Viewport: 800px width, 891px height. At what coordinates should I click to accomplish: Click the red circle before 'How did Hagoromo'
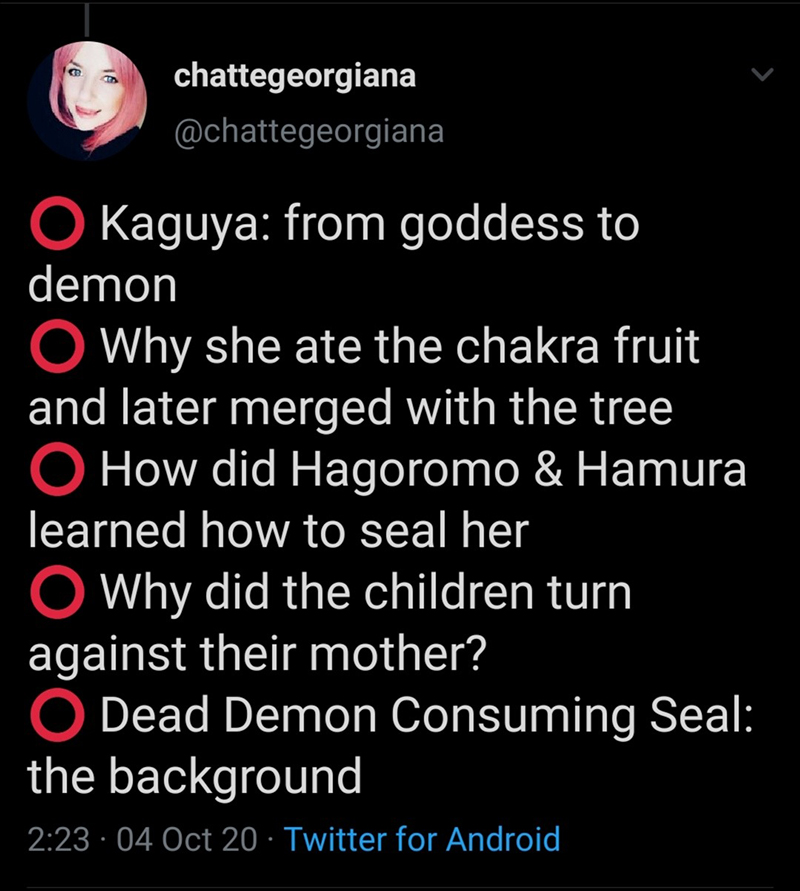point(56,470)
